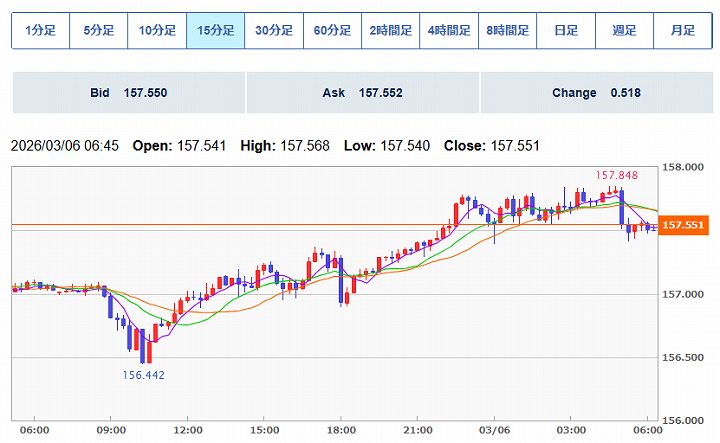Choose the 4時間足 timeframe
The width and height of the screenshot is (720, 443).
448,31
